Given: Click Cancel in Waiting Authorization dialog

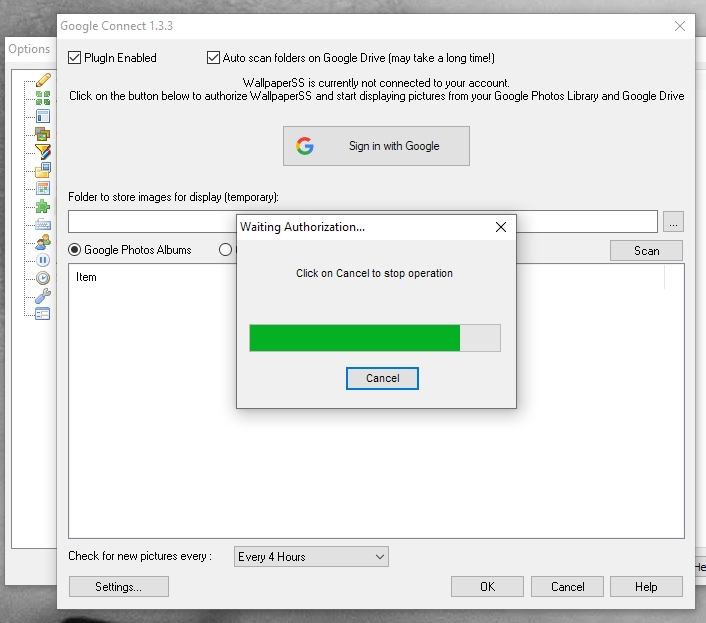Looking at the screenshot, I should pos(382,378).
